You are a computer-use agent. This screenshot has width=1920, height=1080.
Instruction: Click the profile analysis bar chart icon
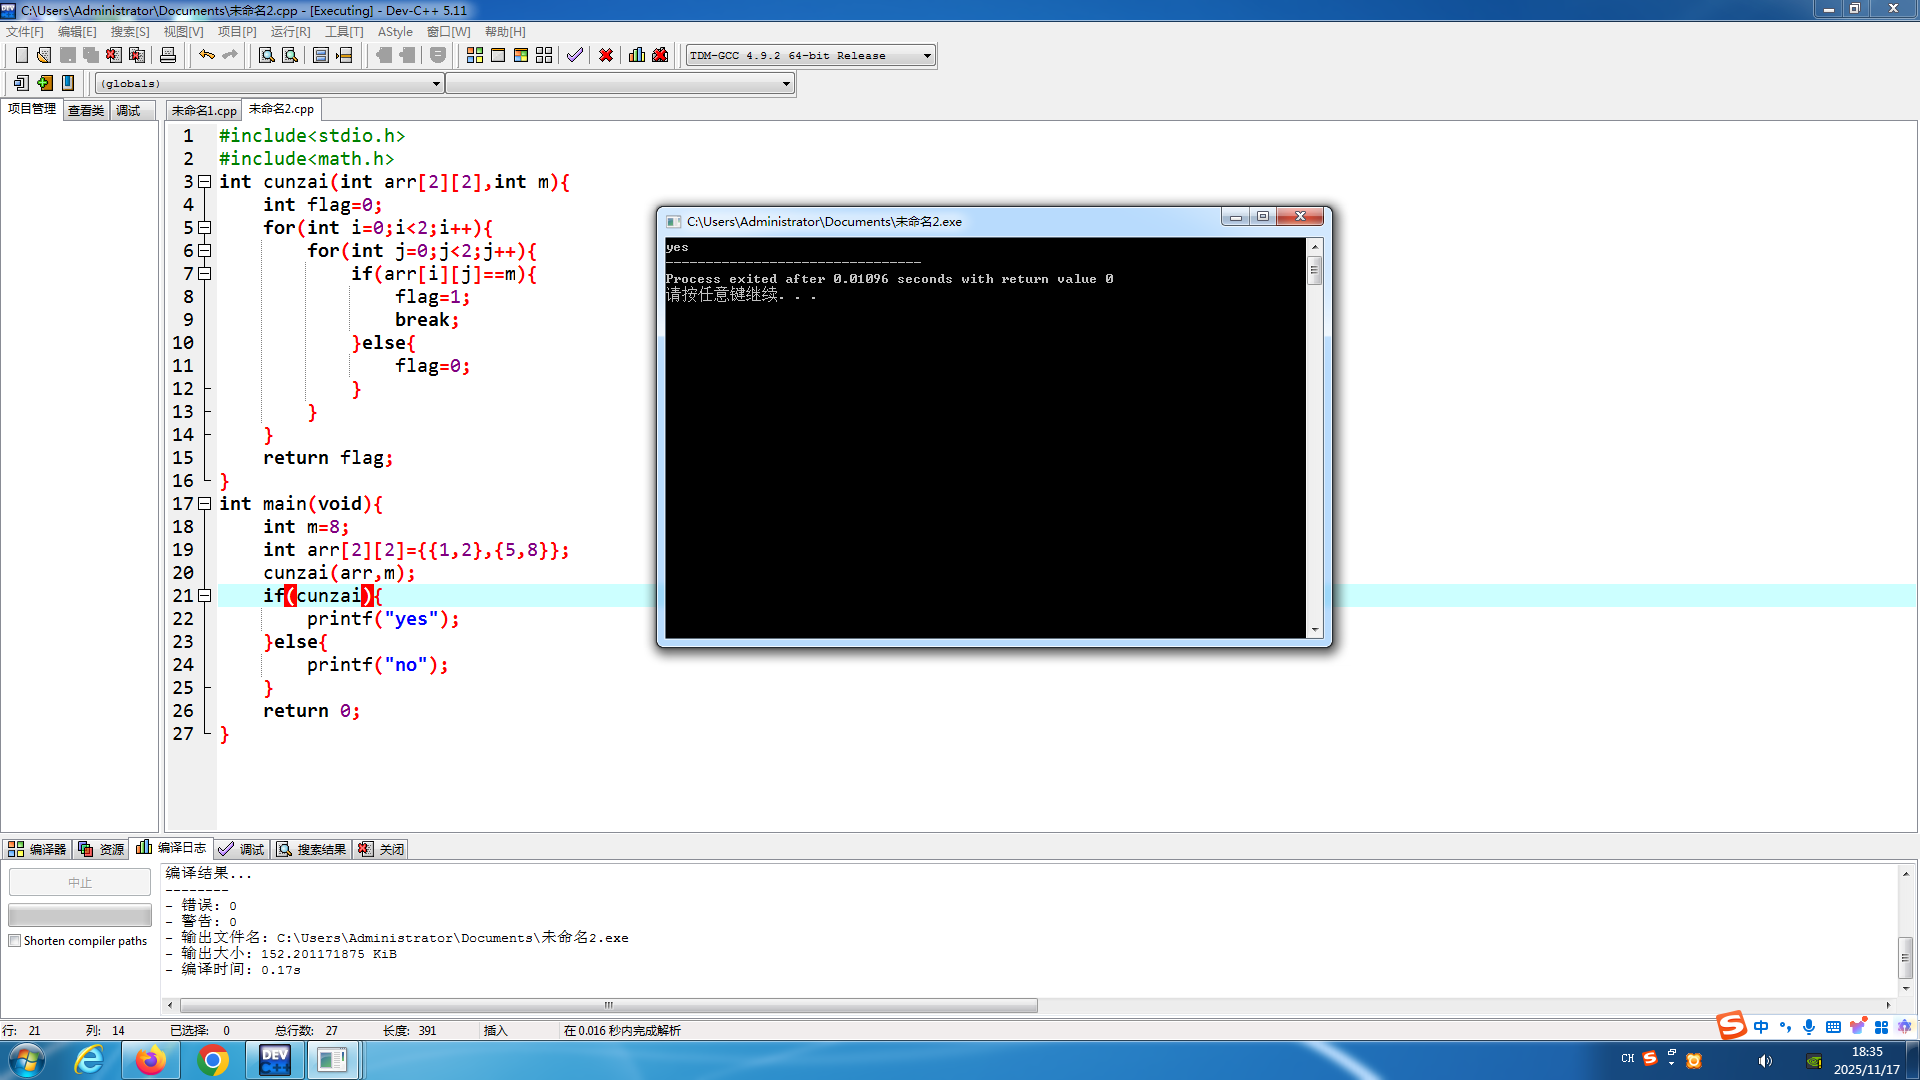coord(637,55)
